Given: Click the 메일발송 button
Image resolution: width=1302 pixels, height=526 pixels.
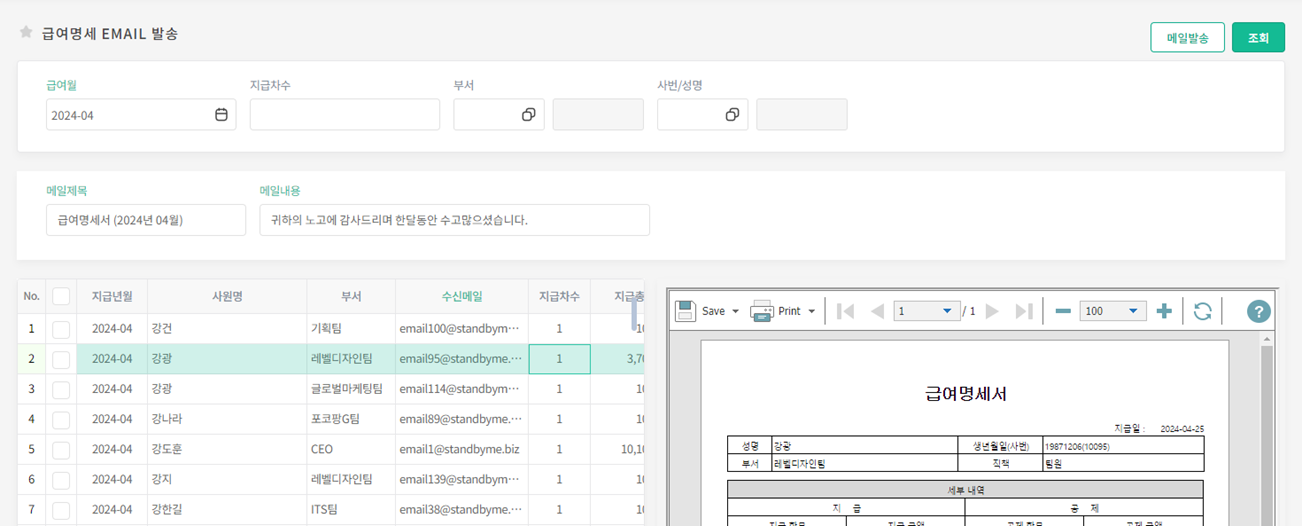Looking at the screenshot, I should (1187, 38).
